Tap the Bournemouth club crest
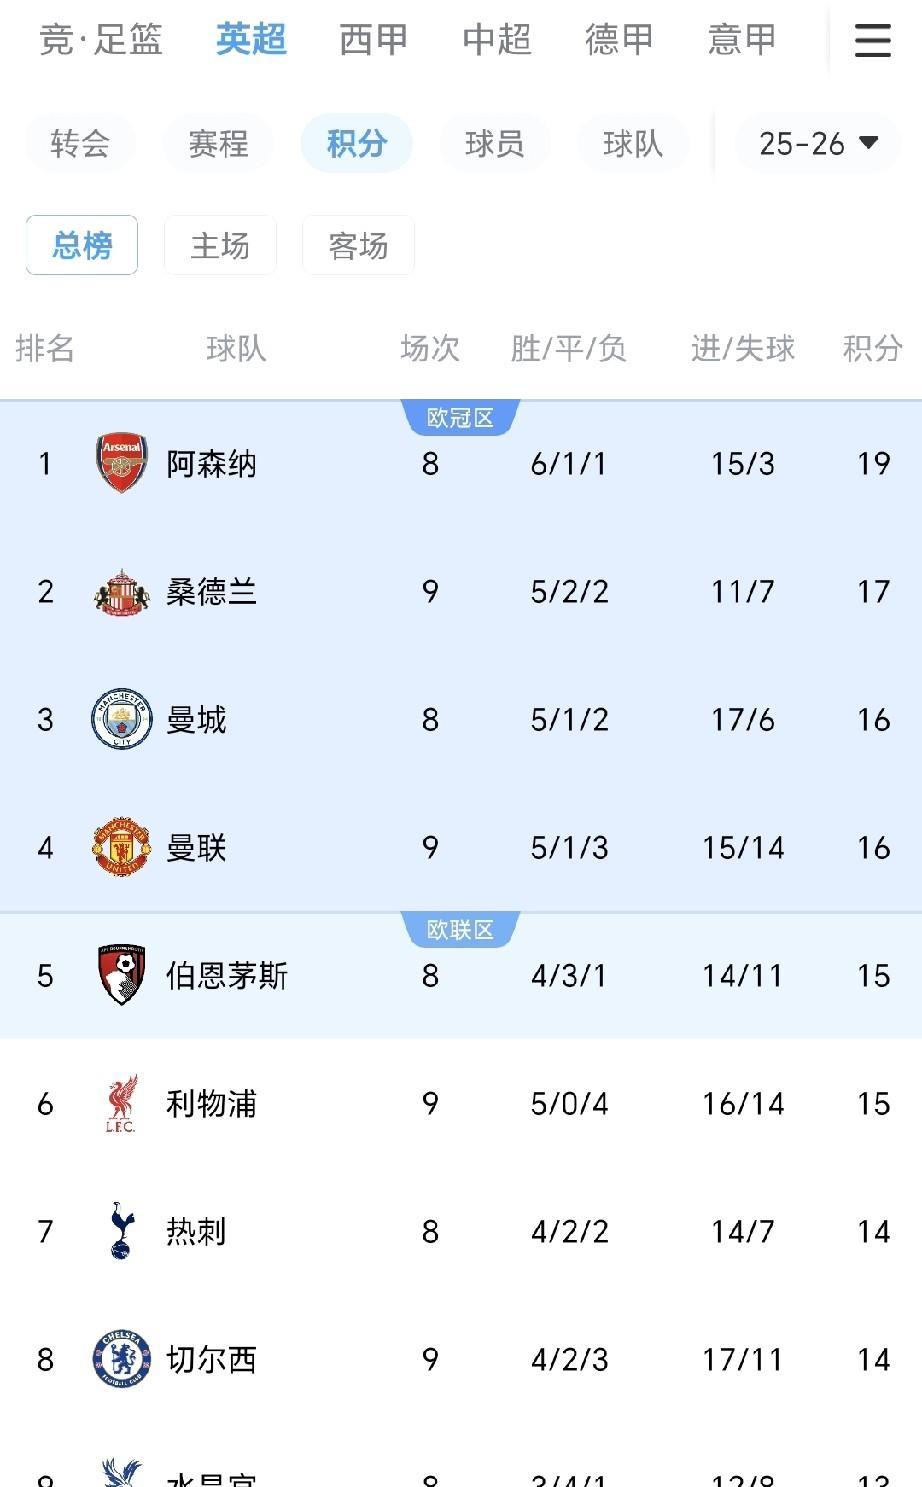The height and width of the screenshot is (1487, 922). click(x=121, y=975)
